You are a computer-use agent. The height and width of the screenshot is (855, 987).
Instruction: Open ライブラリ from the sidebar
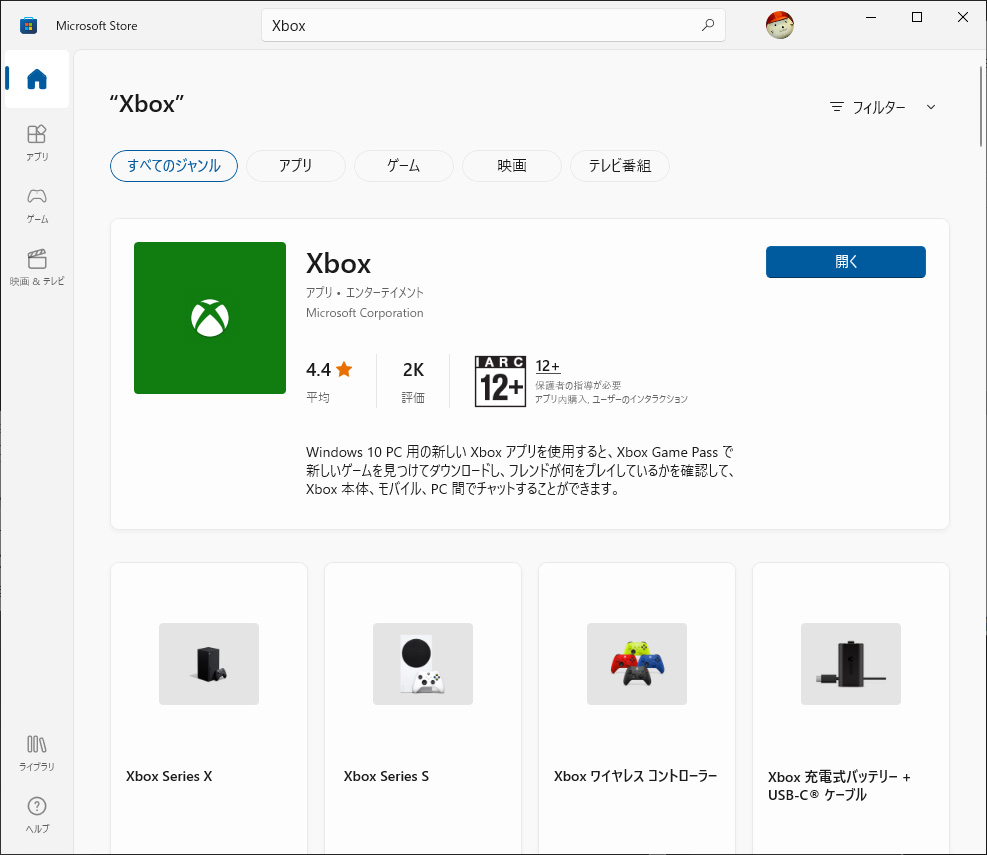tap(36, 751)
